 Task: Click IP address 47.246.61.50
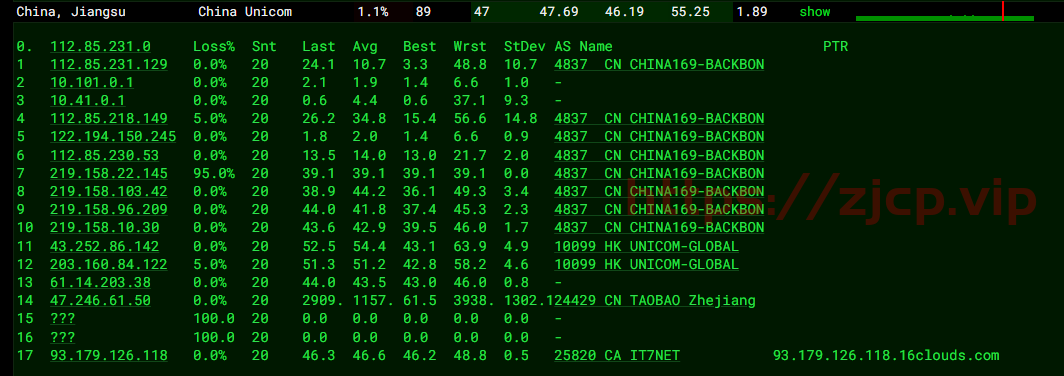tap(100, 300)
